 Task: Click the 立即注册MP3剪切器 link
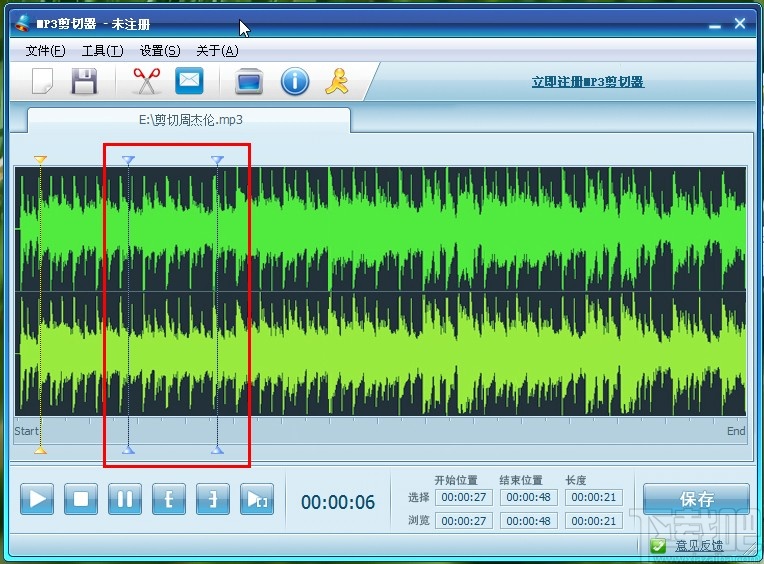click(588, 81)
